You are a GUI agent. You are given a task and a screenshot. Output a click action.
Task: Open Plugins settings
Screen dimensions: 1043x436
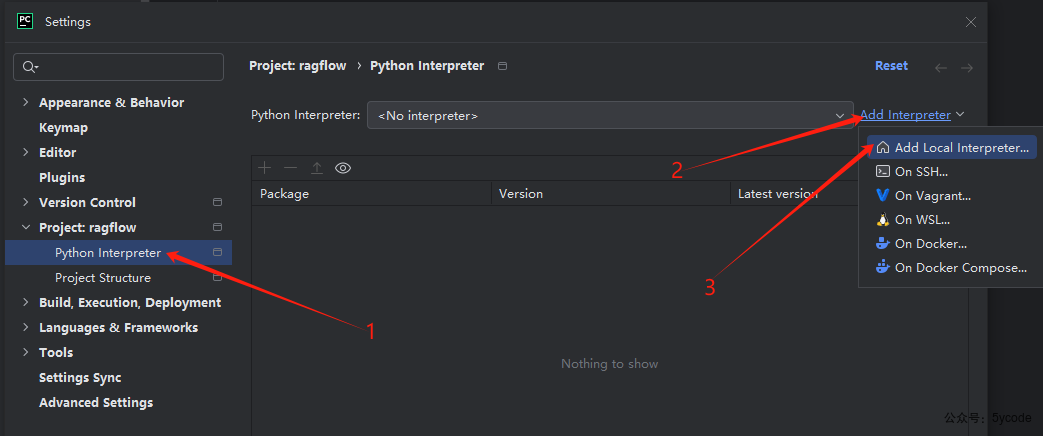(62, 177)
